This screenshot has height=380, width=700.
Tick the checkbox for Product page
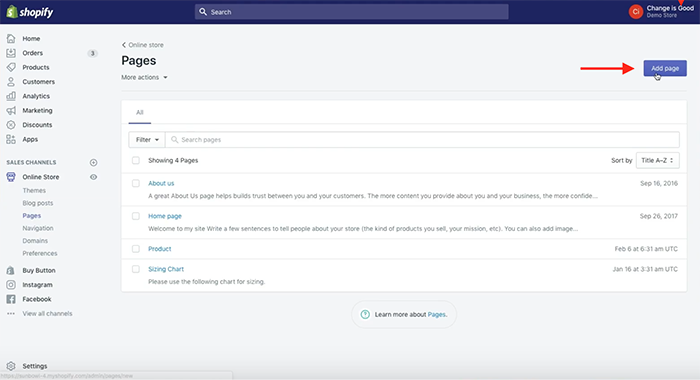136,249
